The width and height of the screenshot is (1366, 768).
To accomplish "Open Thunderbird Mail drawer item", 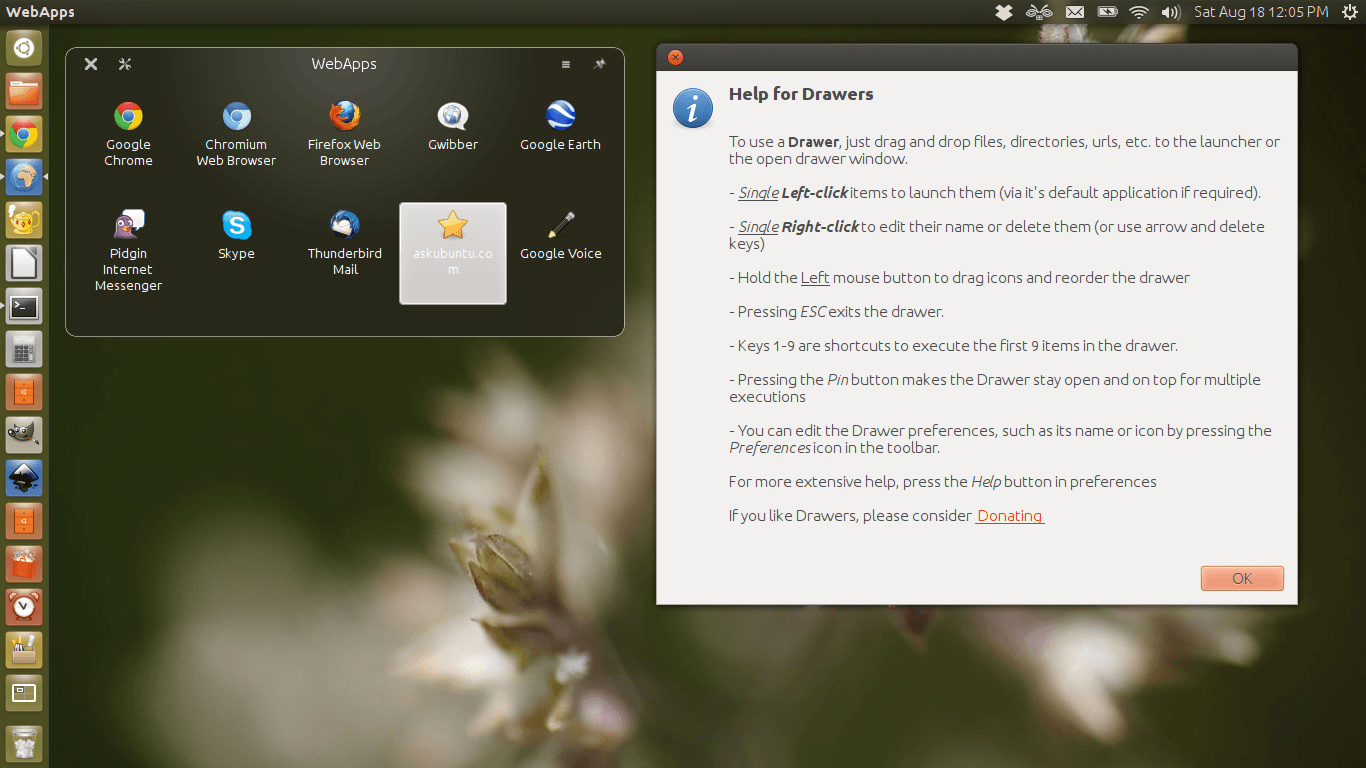I will (345, 243).
